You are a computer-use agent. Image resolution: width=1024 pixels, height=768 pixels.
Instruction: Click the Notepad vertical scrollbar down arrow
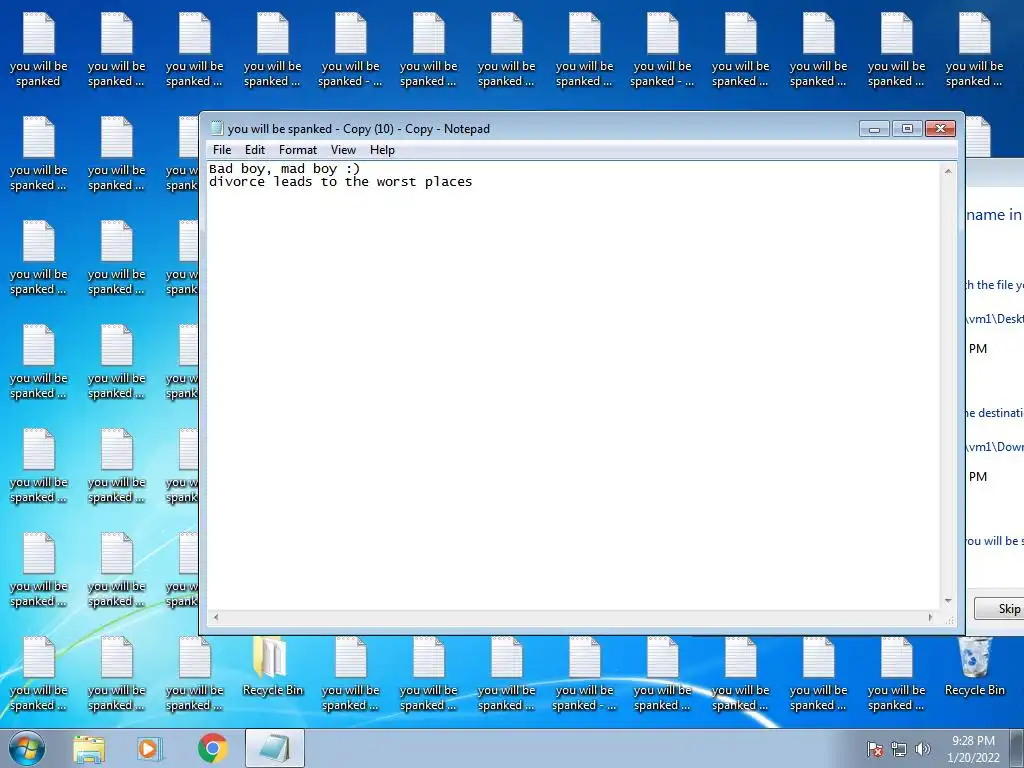[948, 601]
